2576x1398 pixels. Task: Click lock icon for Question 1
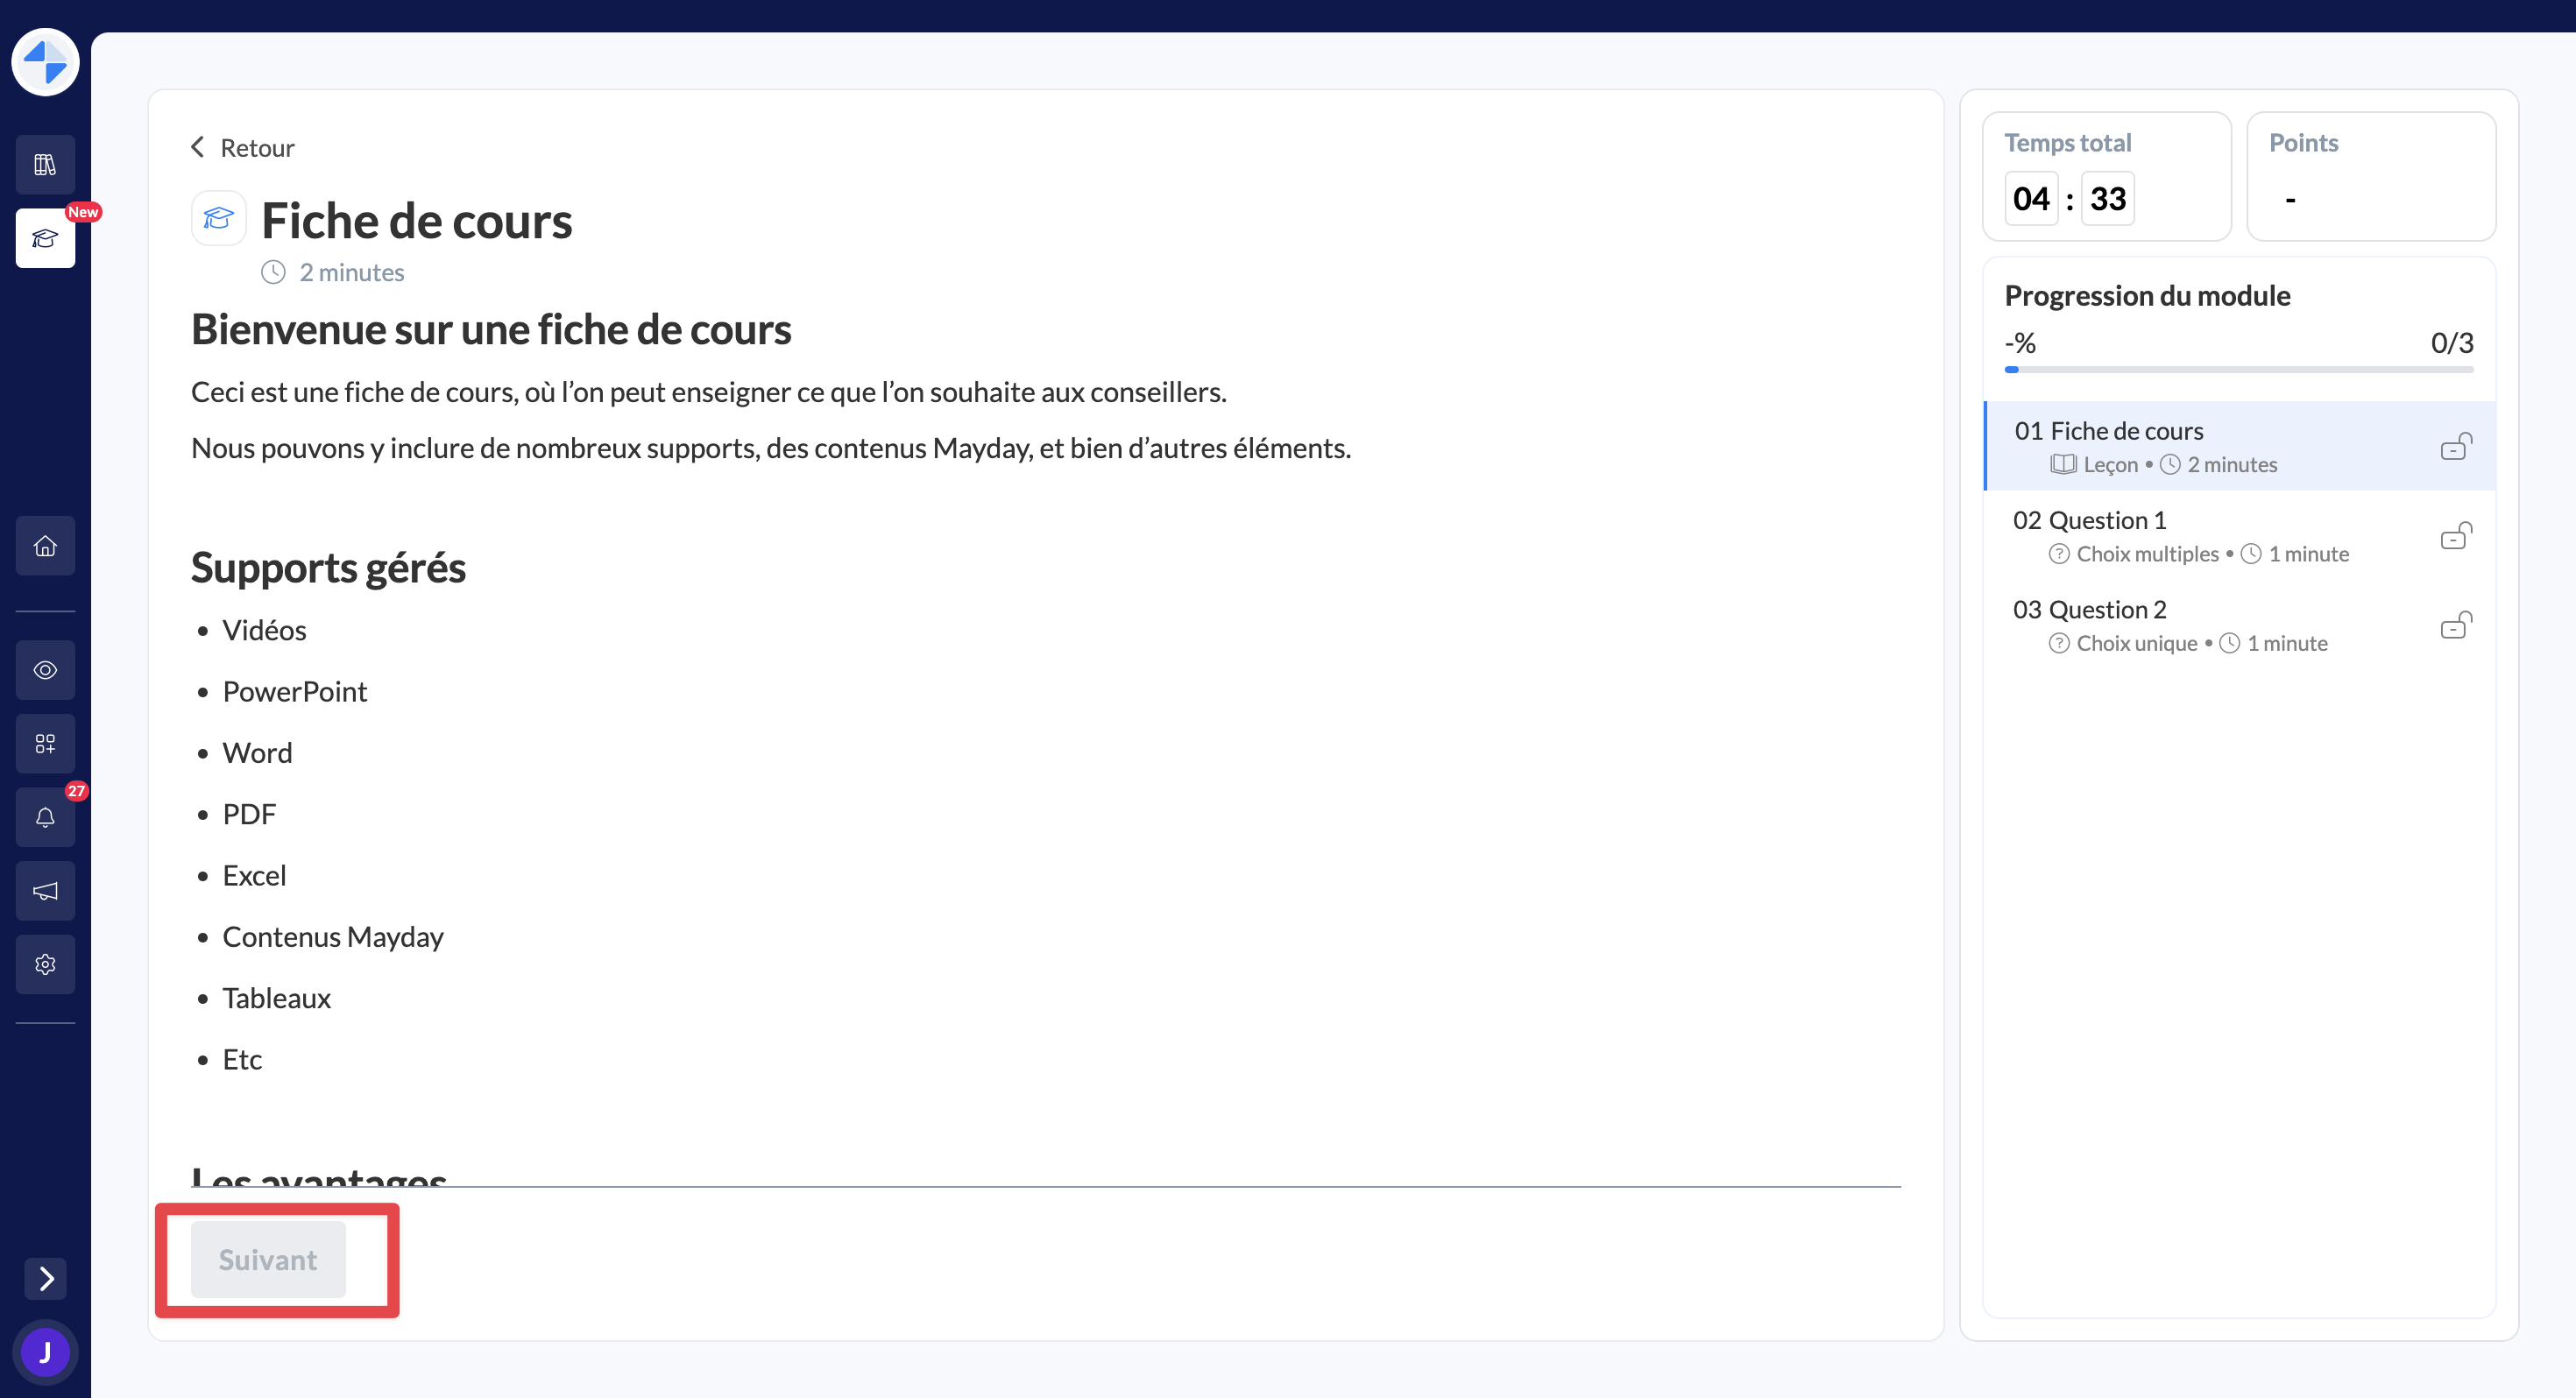(2455, 536)
